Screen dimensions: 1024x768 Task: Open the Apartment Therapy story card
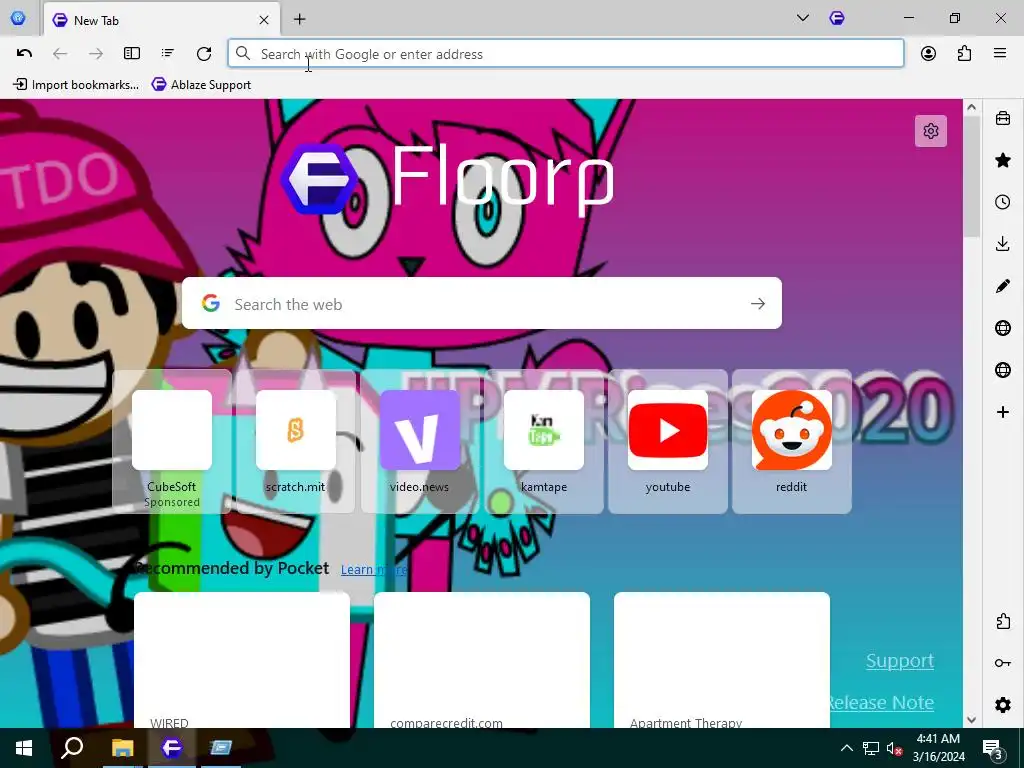click(x=722, y=660)
